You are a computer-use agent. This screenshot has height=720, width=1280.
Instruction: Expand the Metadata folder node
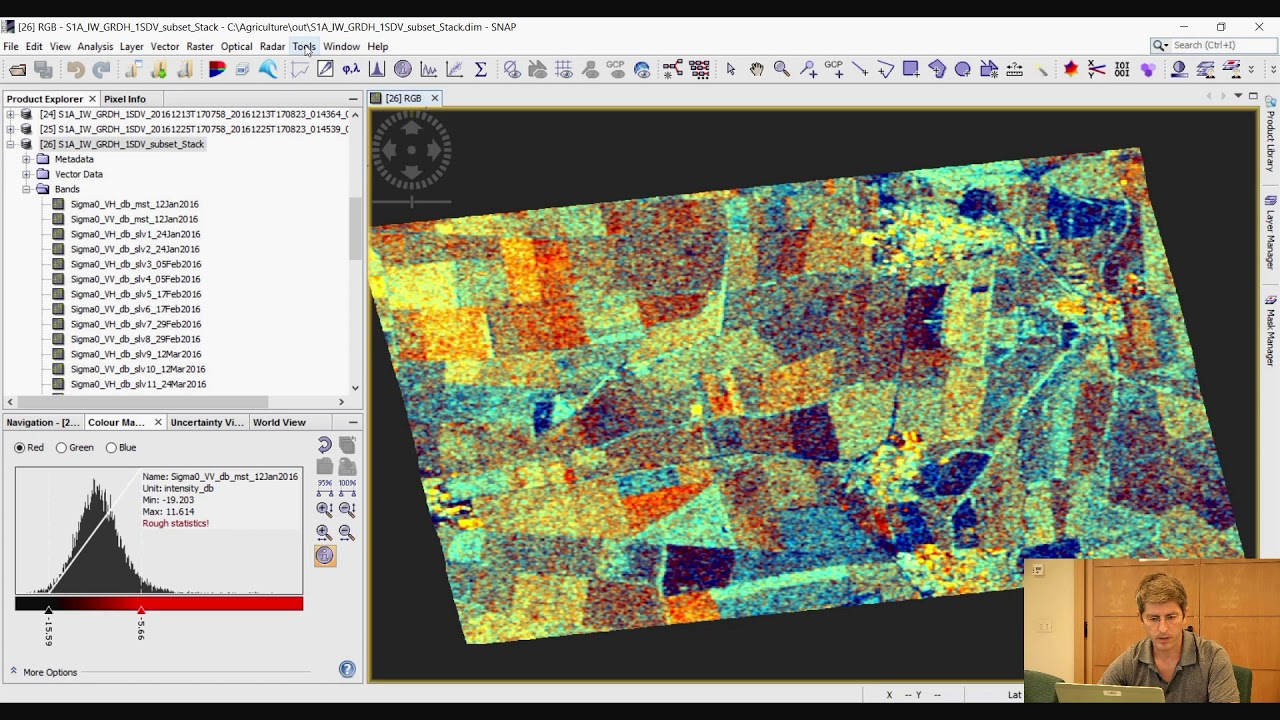27,159
